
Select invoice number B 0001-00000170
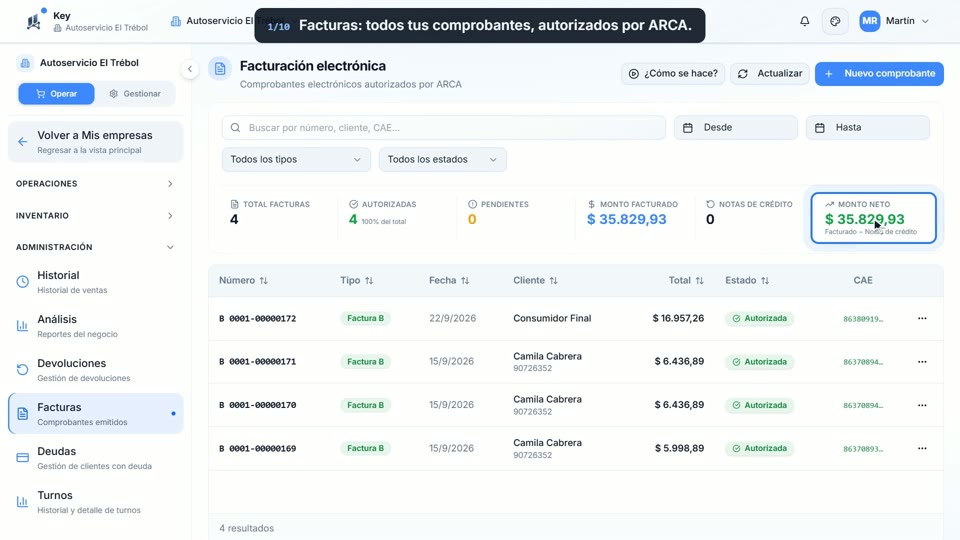pos(258,405)
